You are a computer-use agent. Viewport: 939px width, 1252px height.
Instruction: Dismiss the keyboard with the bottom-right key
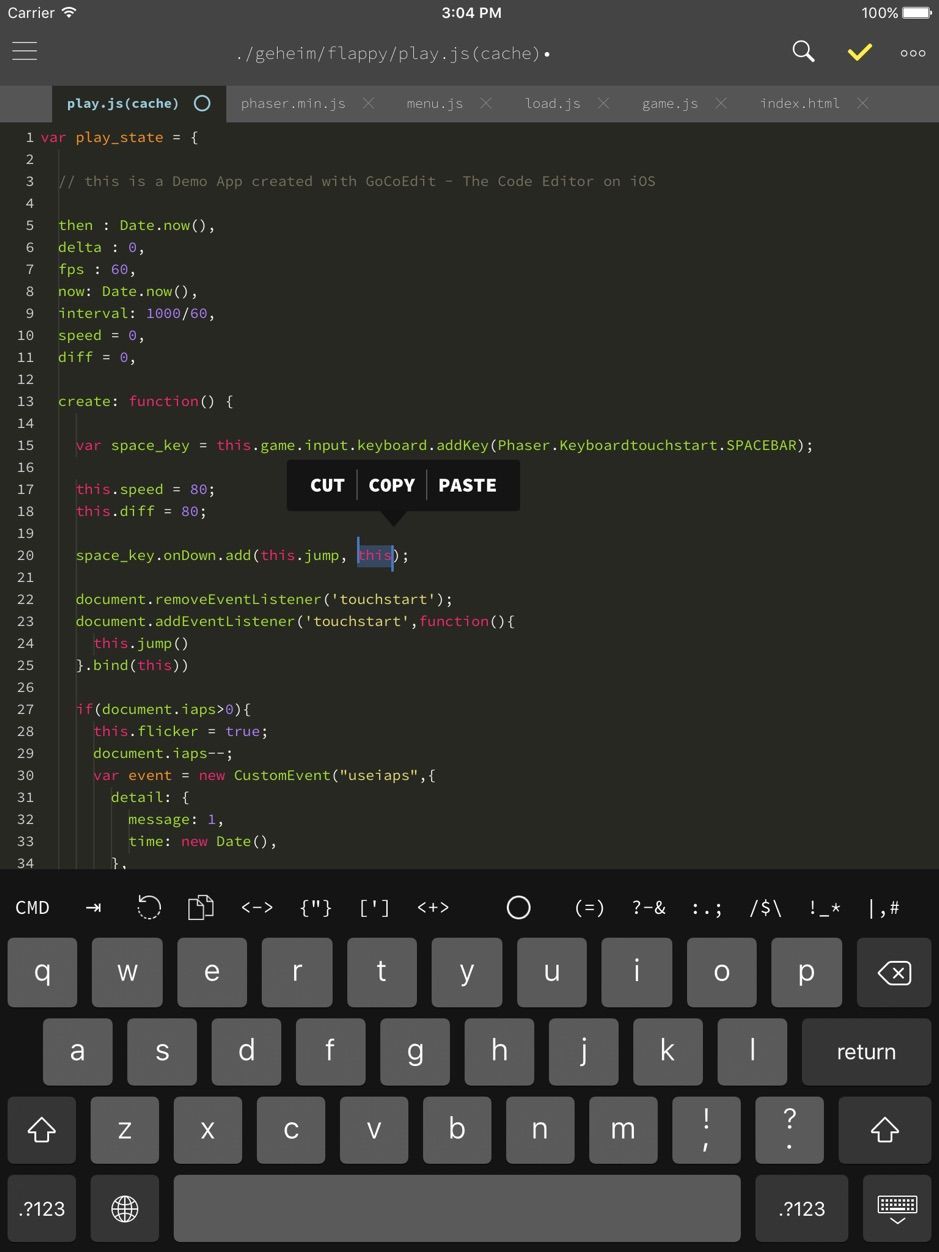coord(897,1208)
